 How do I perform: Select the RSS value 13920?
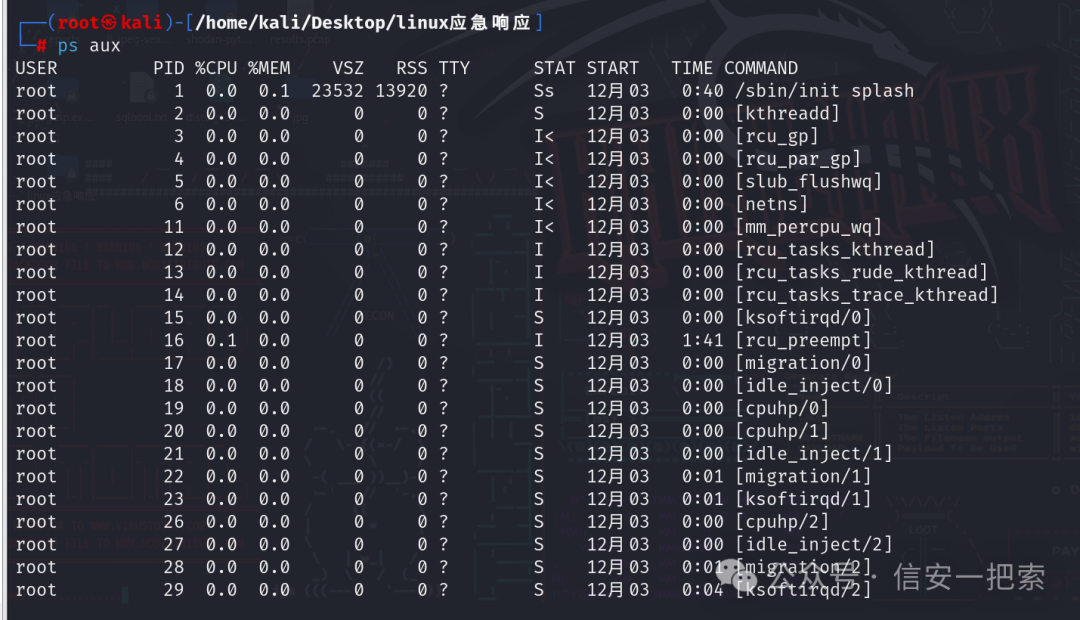click(x=402, y=91)
